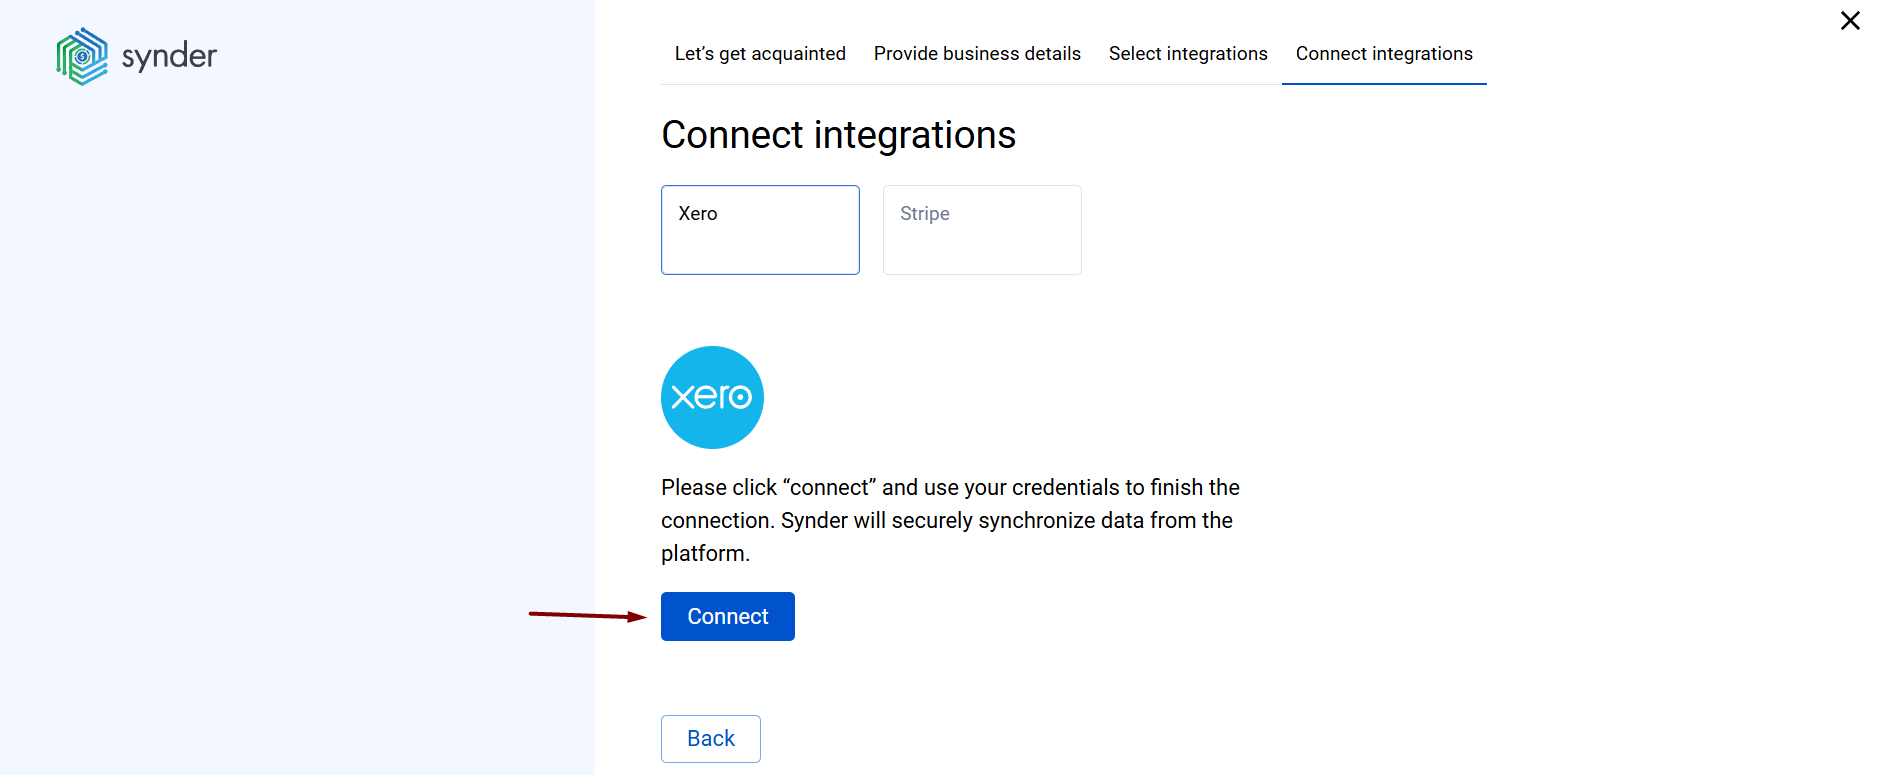
Task: Open the Let's get acquainted step
Action: (760, 53)
